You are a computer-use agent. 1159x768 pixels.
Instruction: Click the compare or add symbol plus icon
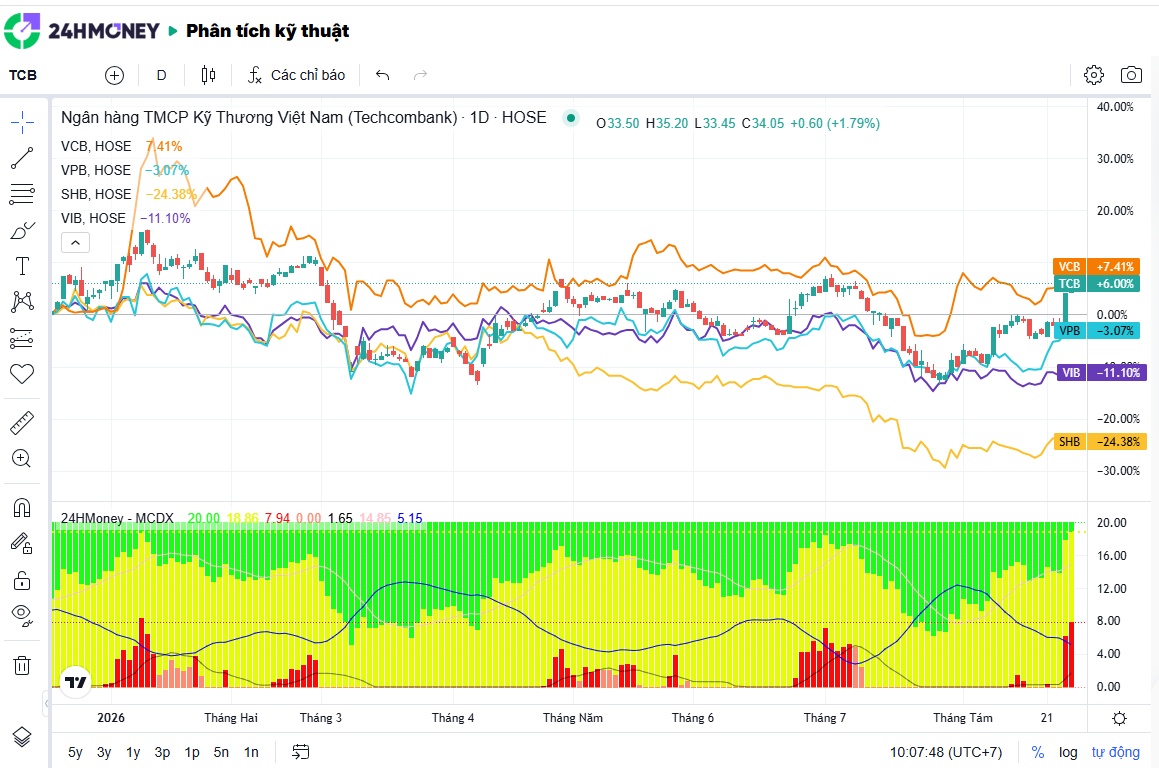(x=114, y=75)
